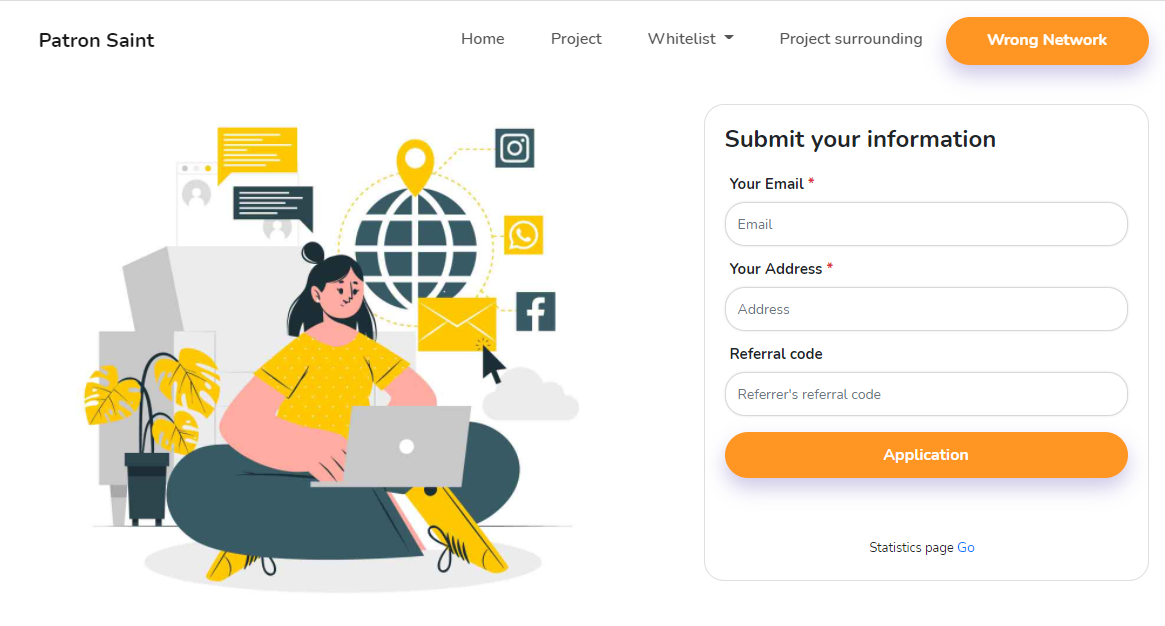
Task: Open the Project nav item
Action: (576, 39)
